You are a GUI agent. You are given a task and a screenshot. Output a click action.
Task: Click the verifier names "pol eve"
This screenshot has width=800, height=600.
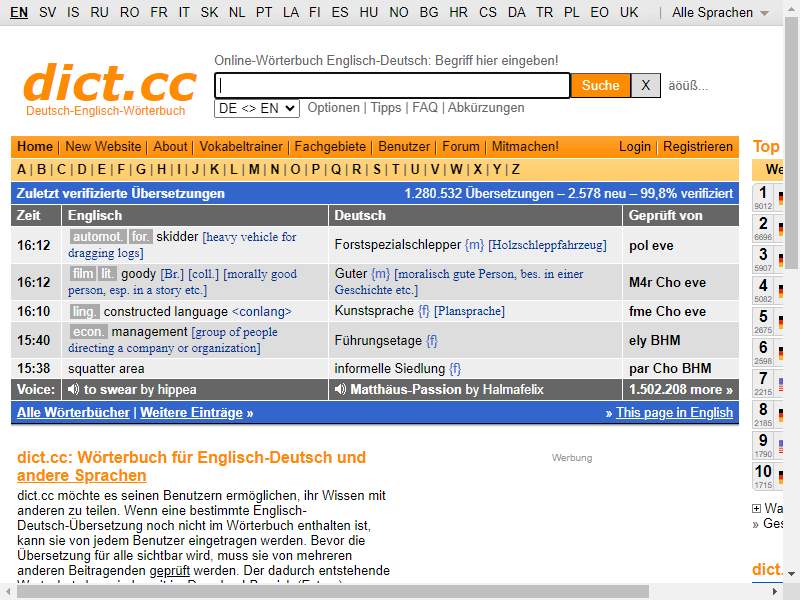(x=651, y=245)
